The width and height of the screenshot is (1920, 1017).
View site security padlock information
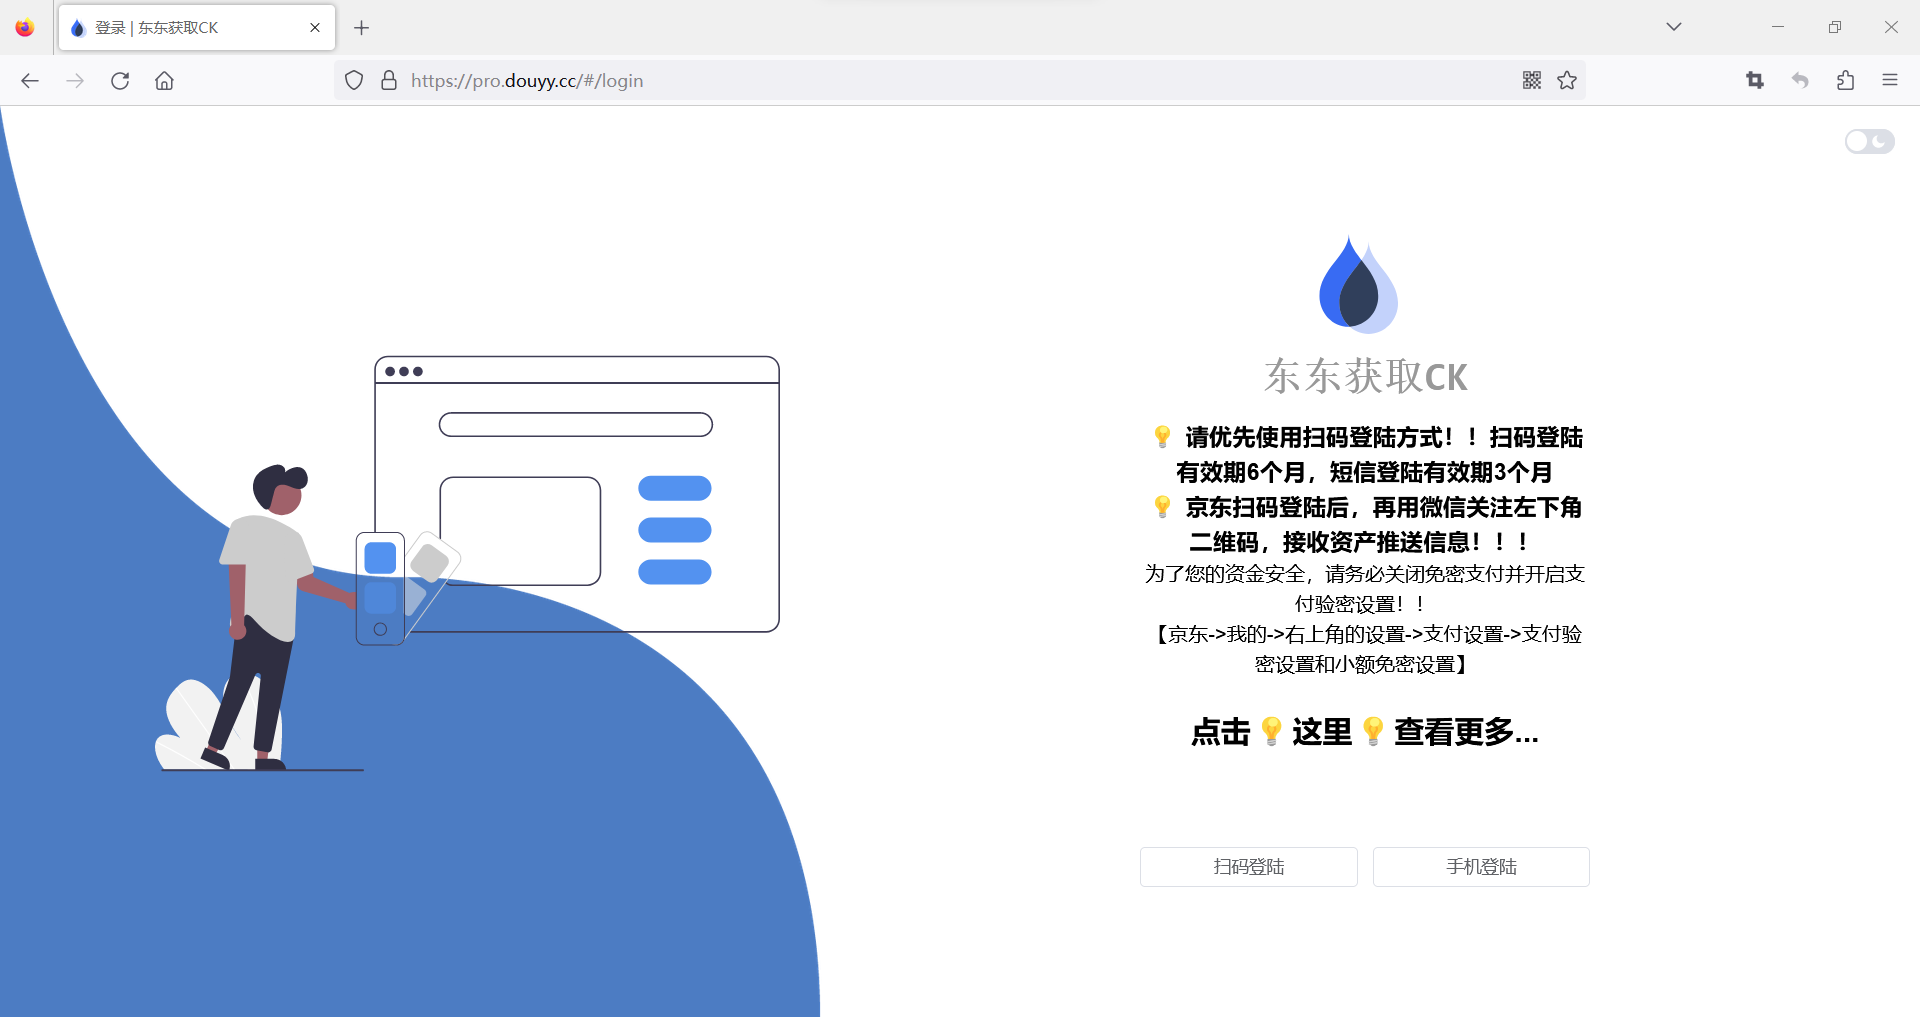pyautogui.click(x=389, y=81)
